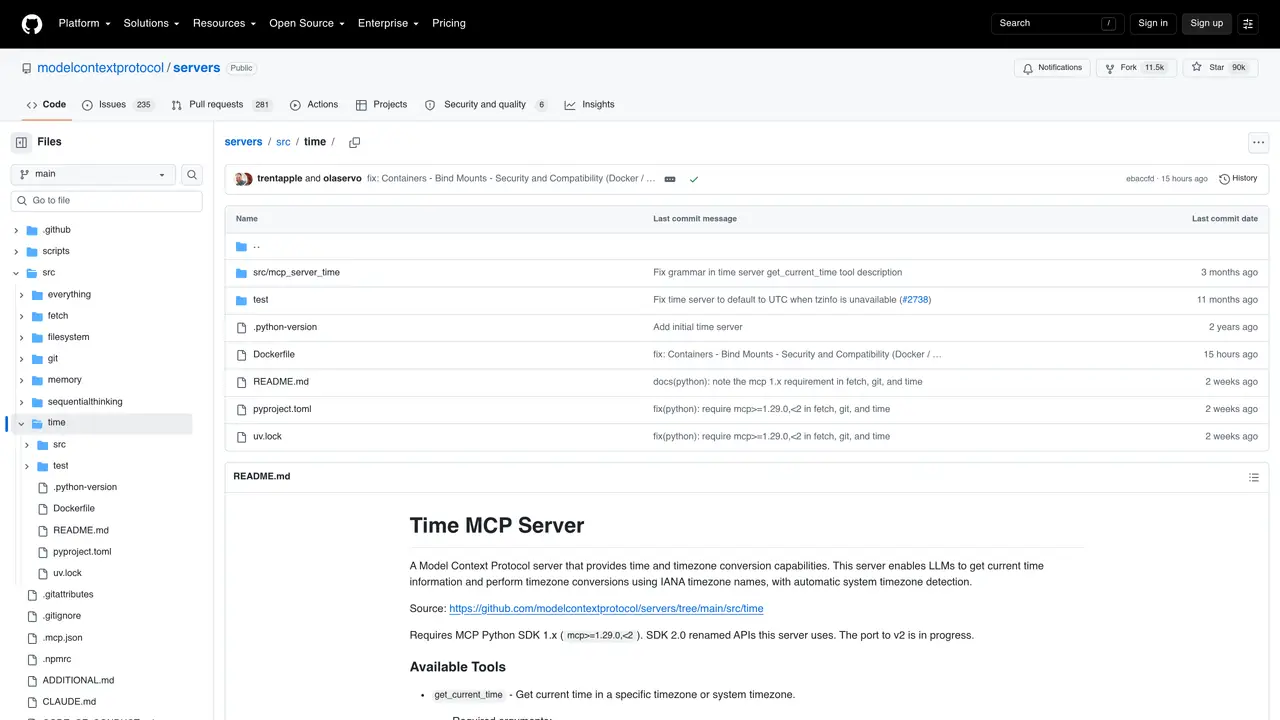Screen dimensions: 1280x720
Task: Expand the memory folder chevron
Action: 21,380
